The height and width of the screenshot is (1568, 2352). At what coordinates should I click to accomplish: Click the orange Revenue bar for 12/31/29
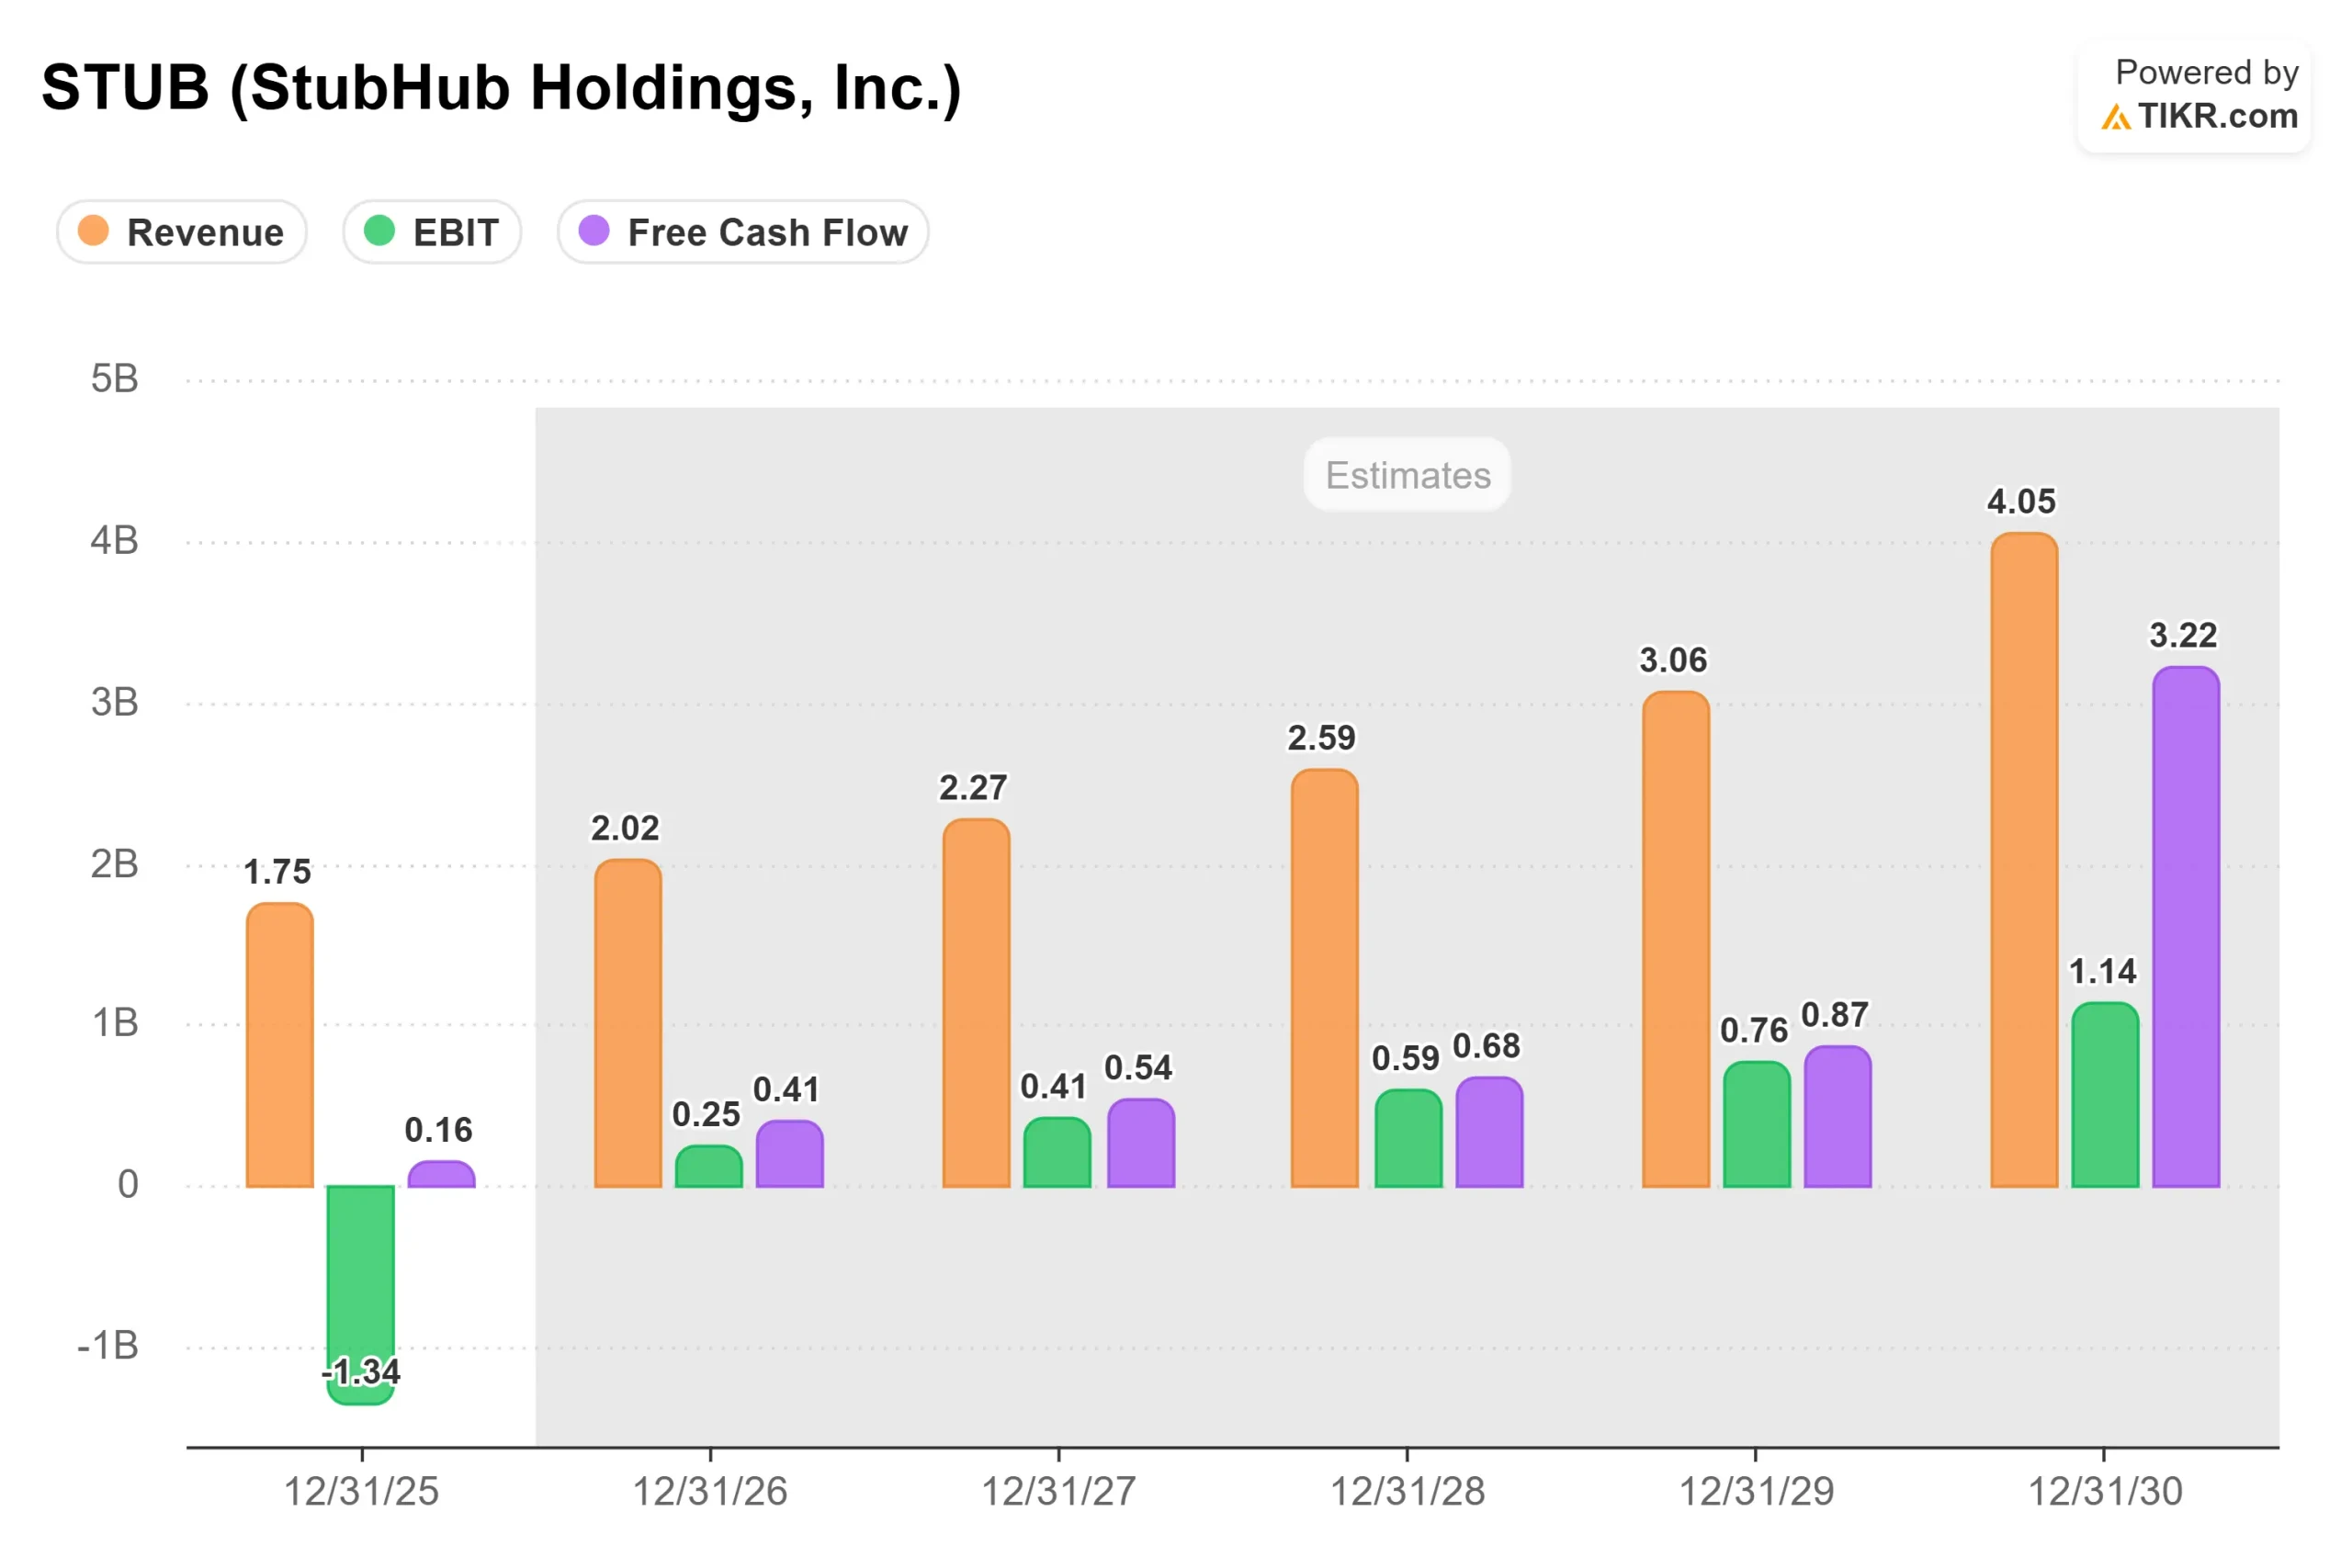point(1676,939)
